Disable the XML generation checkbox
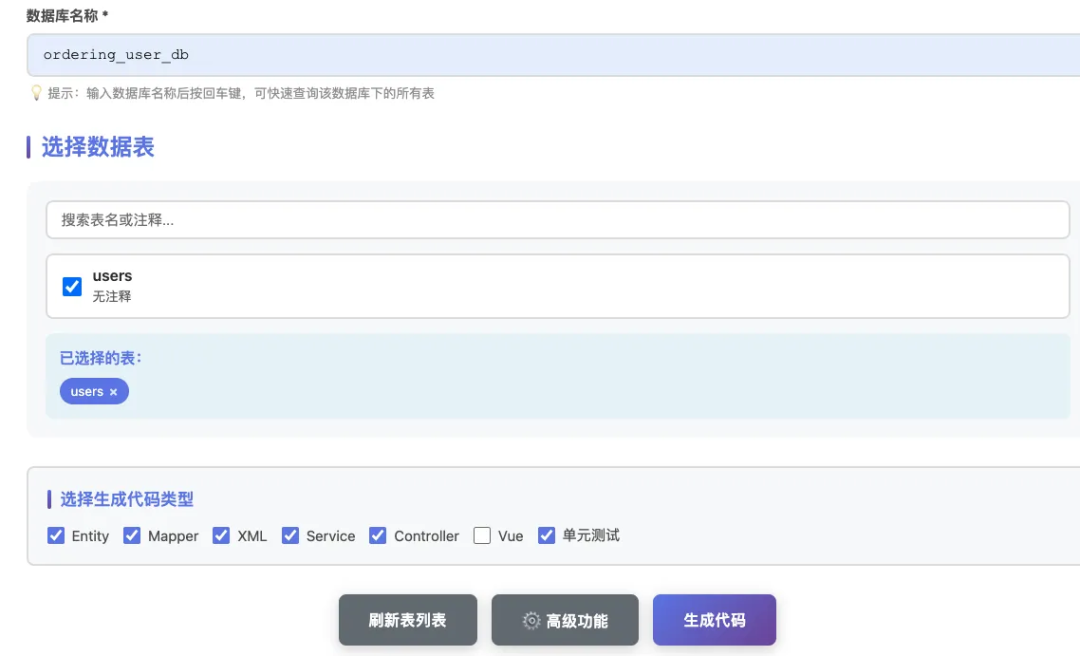1080x656 pixels. 221,536
